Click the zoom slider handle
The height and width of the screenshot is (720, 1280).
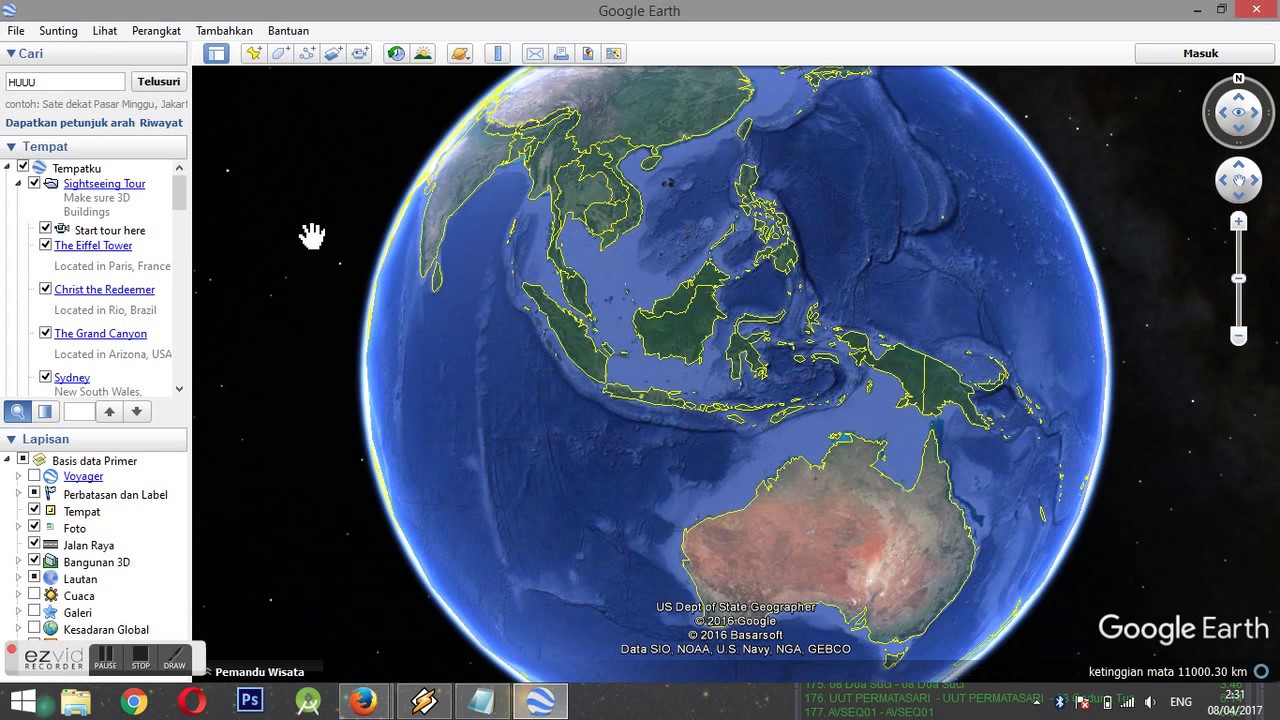1239,278
